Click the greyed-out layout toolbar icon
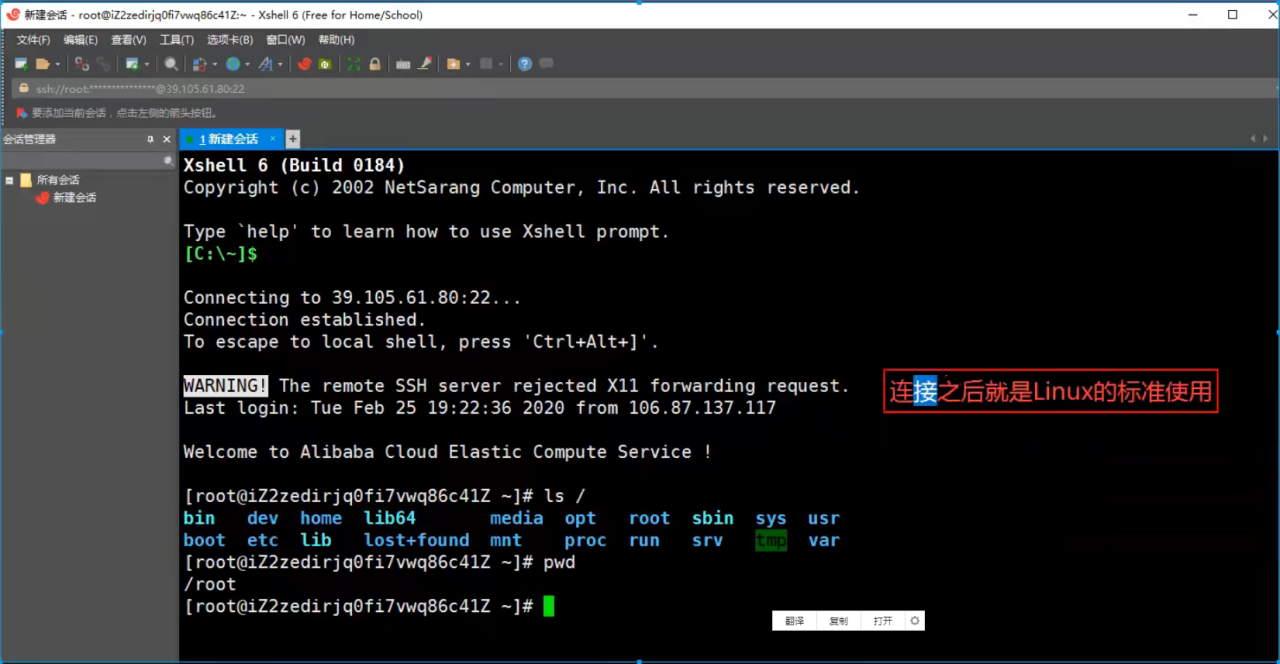Image resolution: width=1280 pixels, height=664 pixels. [x=486, y=64]
